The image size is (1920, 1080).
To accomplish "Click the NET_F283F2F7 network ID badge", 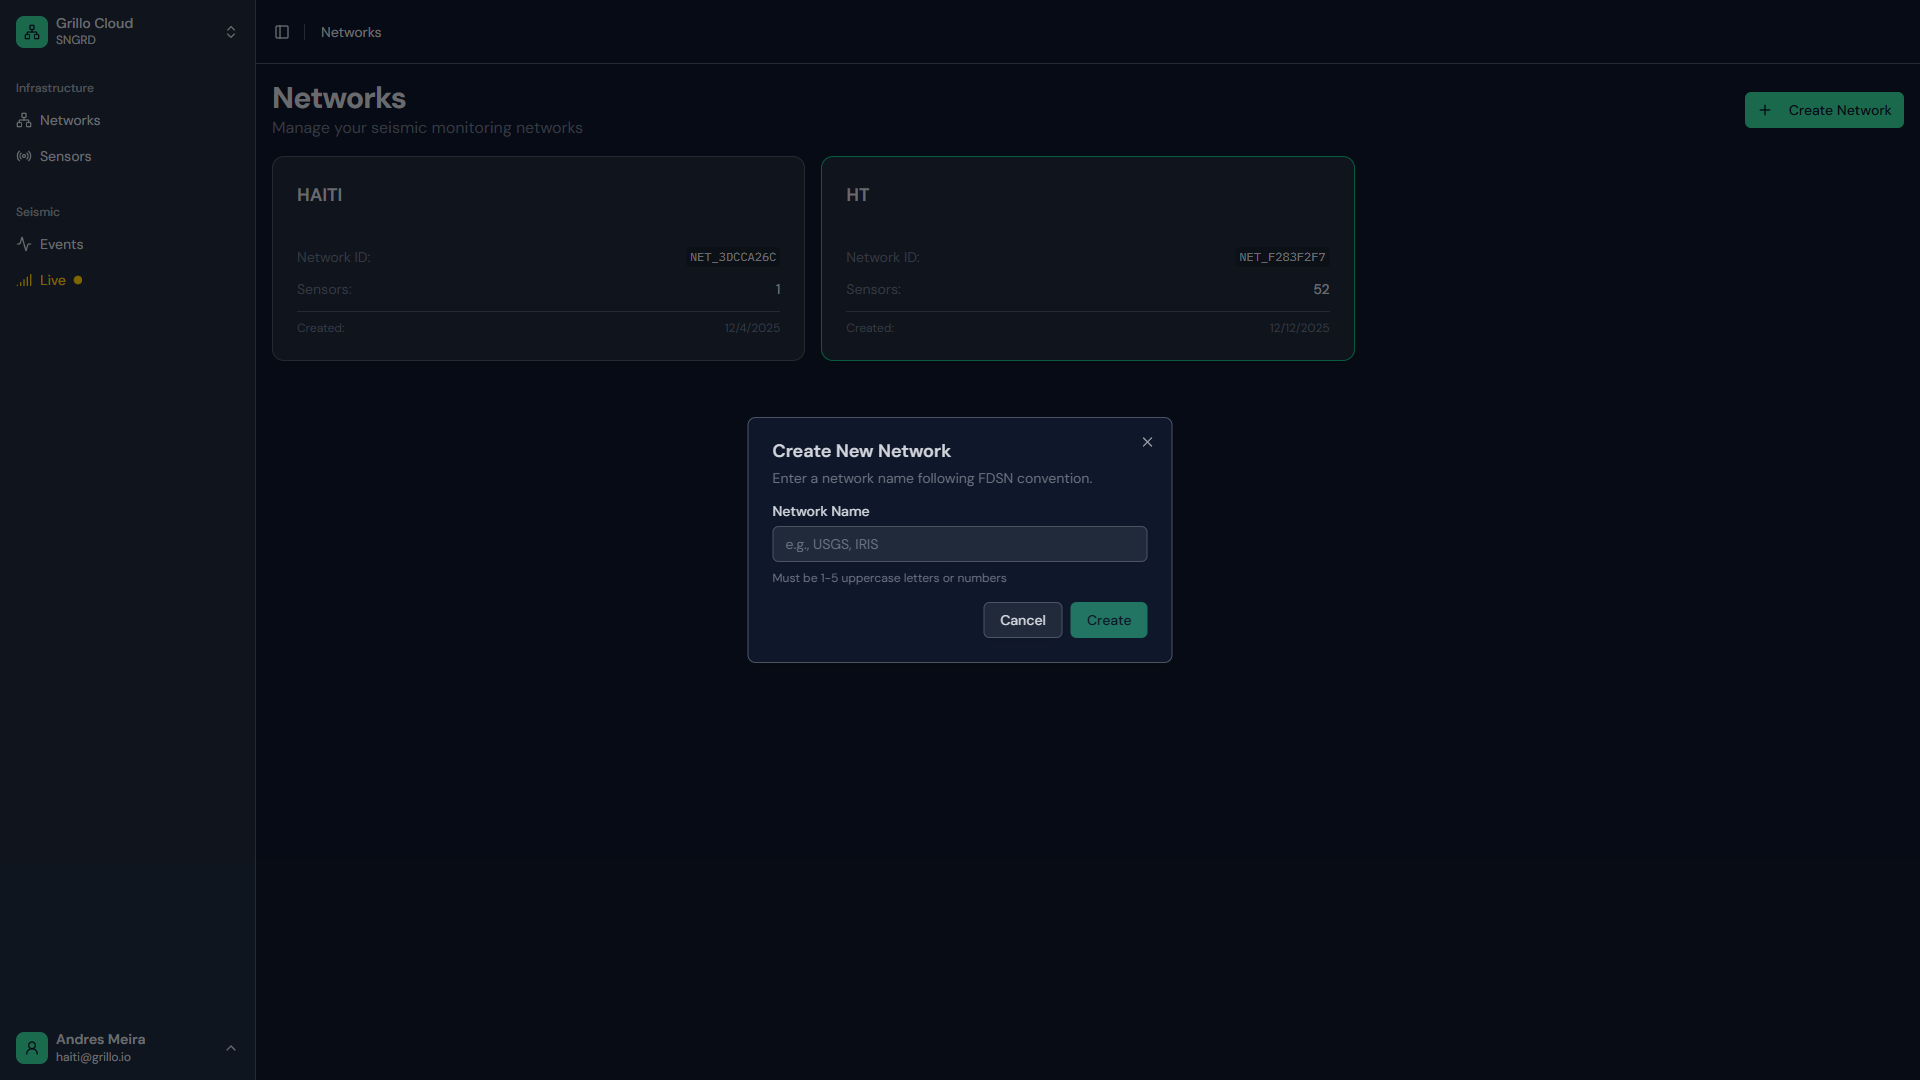I will [x=1281, y=257].
